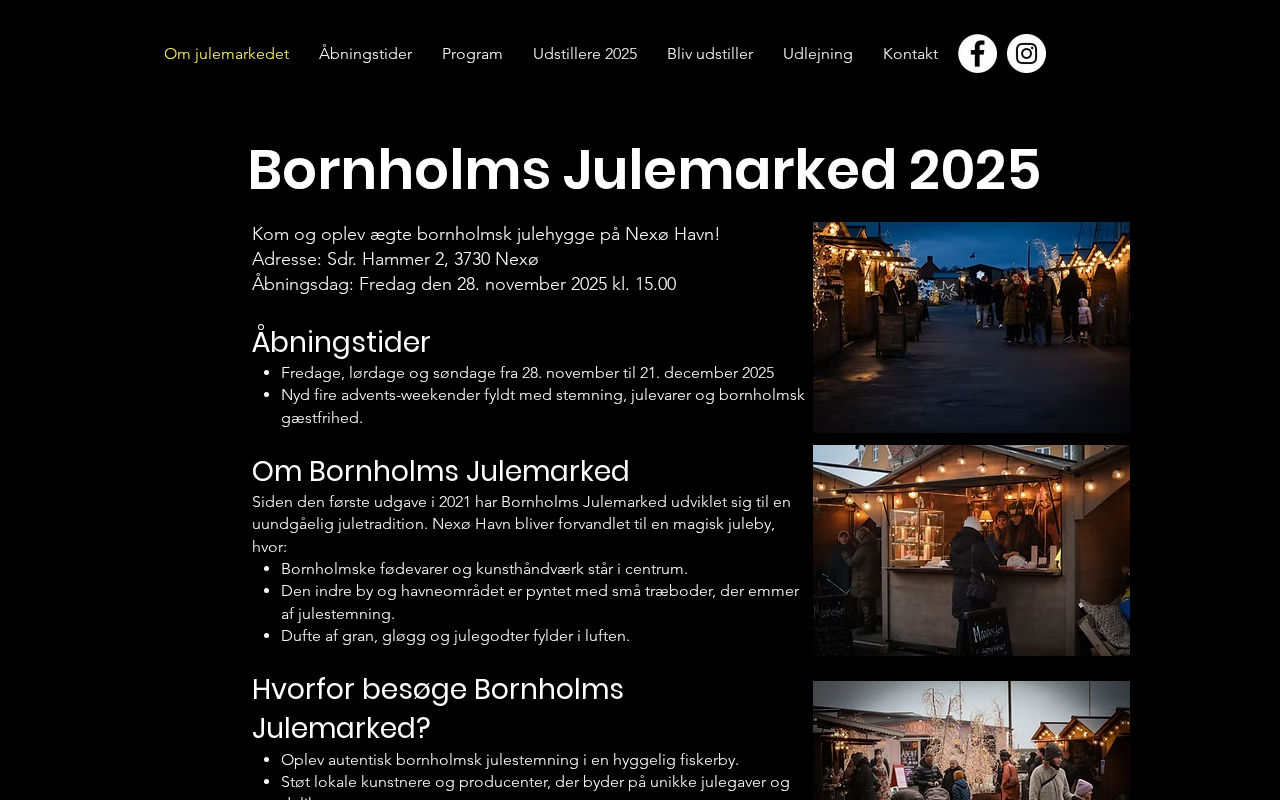Click the bullet about gran, gløgg og julegodter
The image size is (1280, 800).
coord(455,636)
